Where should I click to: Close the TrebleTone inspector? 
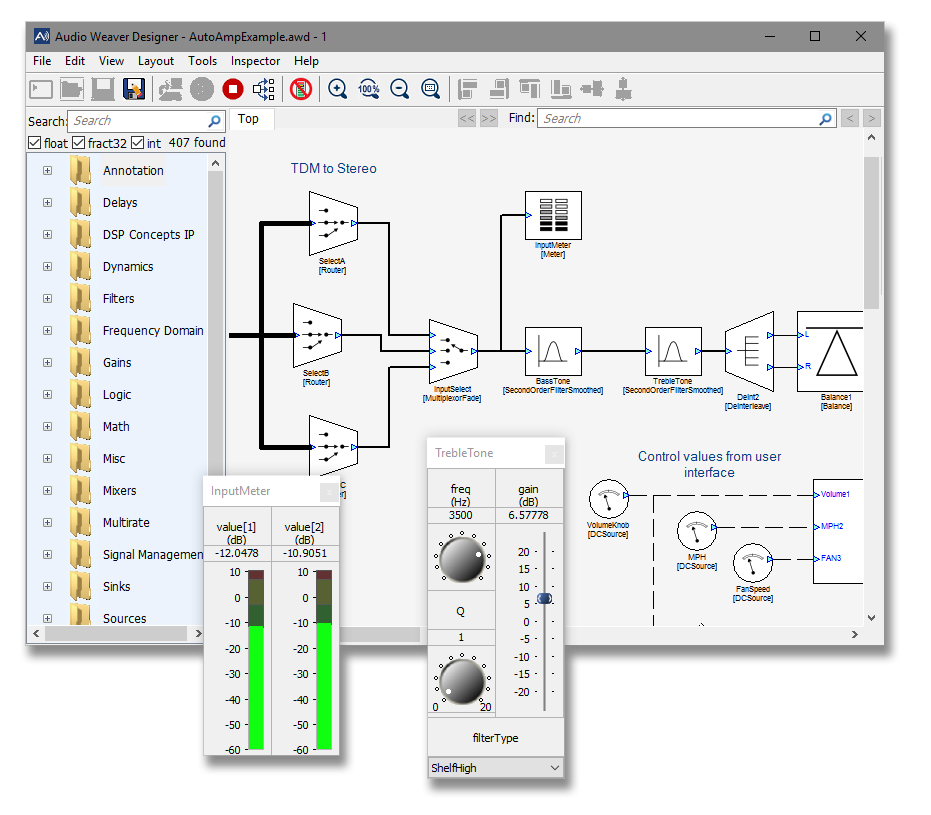point(554,454)
